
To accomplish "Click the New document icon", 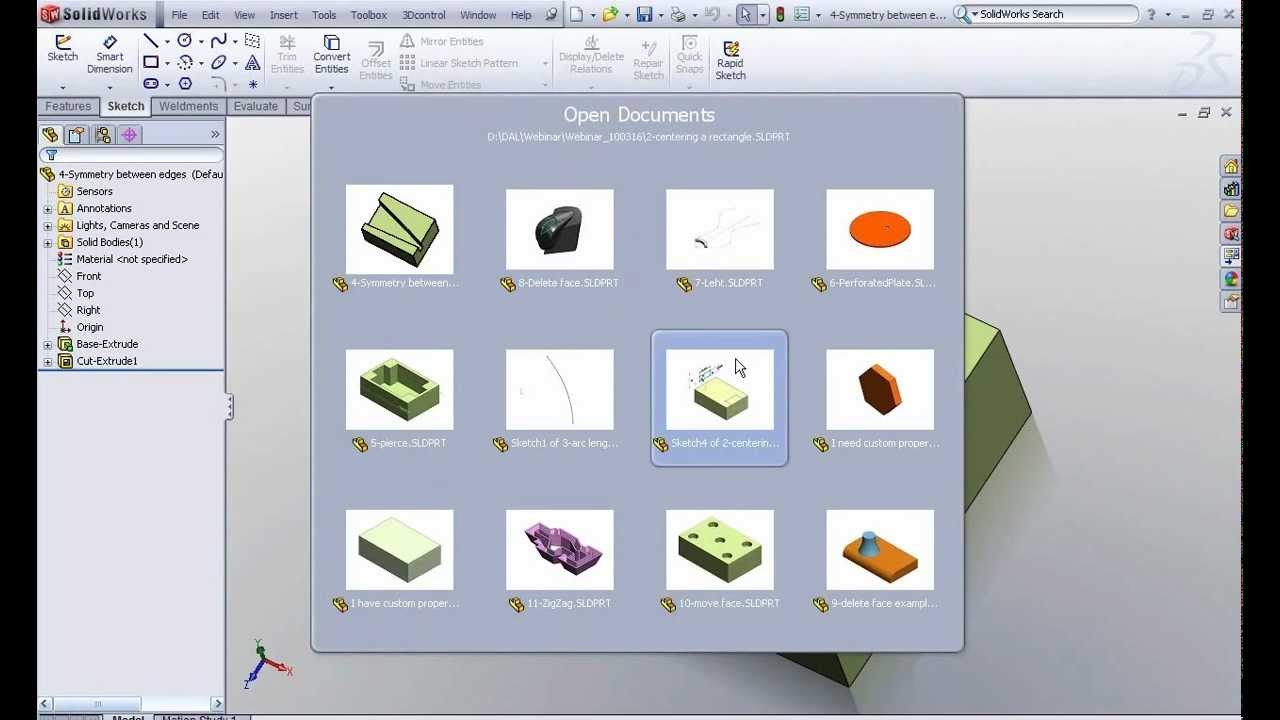I will [x=576, y=14].
